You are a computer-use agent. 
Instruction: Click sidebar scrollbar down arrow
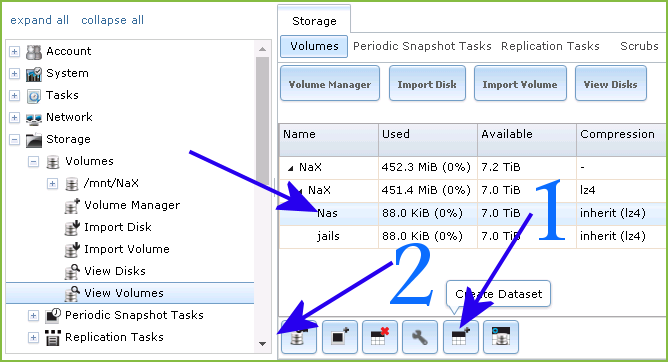tap(262, 344)
